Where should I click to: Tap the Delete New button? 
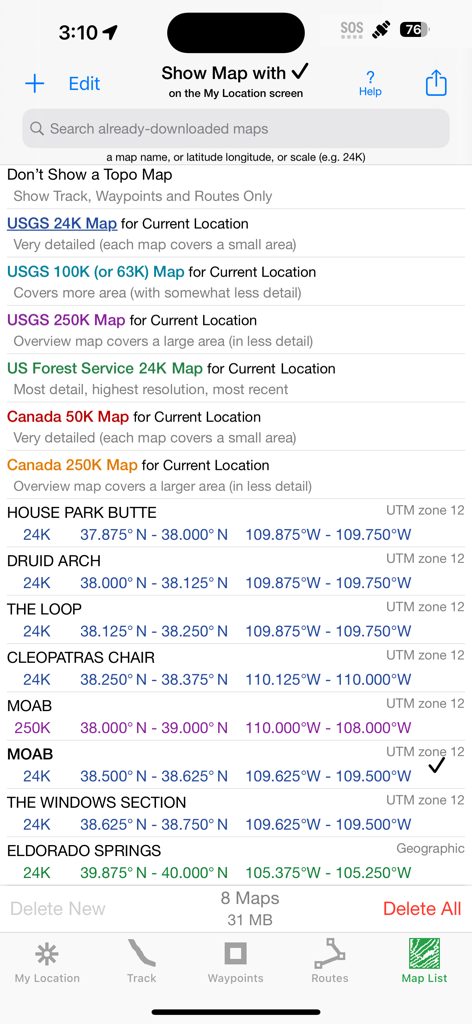click(x=58, y=908)
